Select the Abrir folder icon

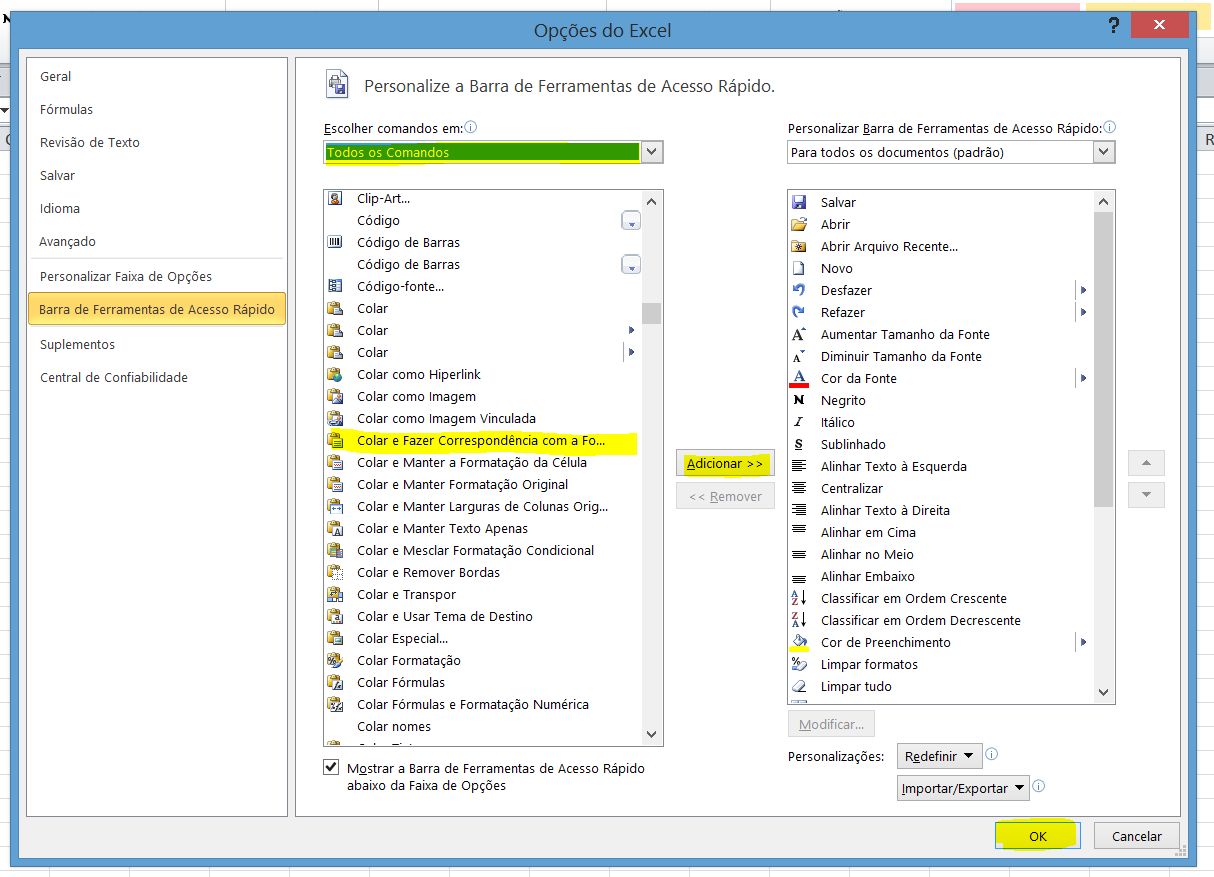pos(799,224)
